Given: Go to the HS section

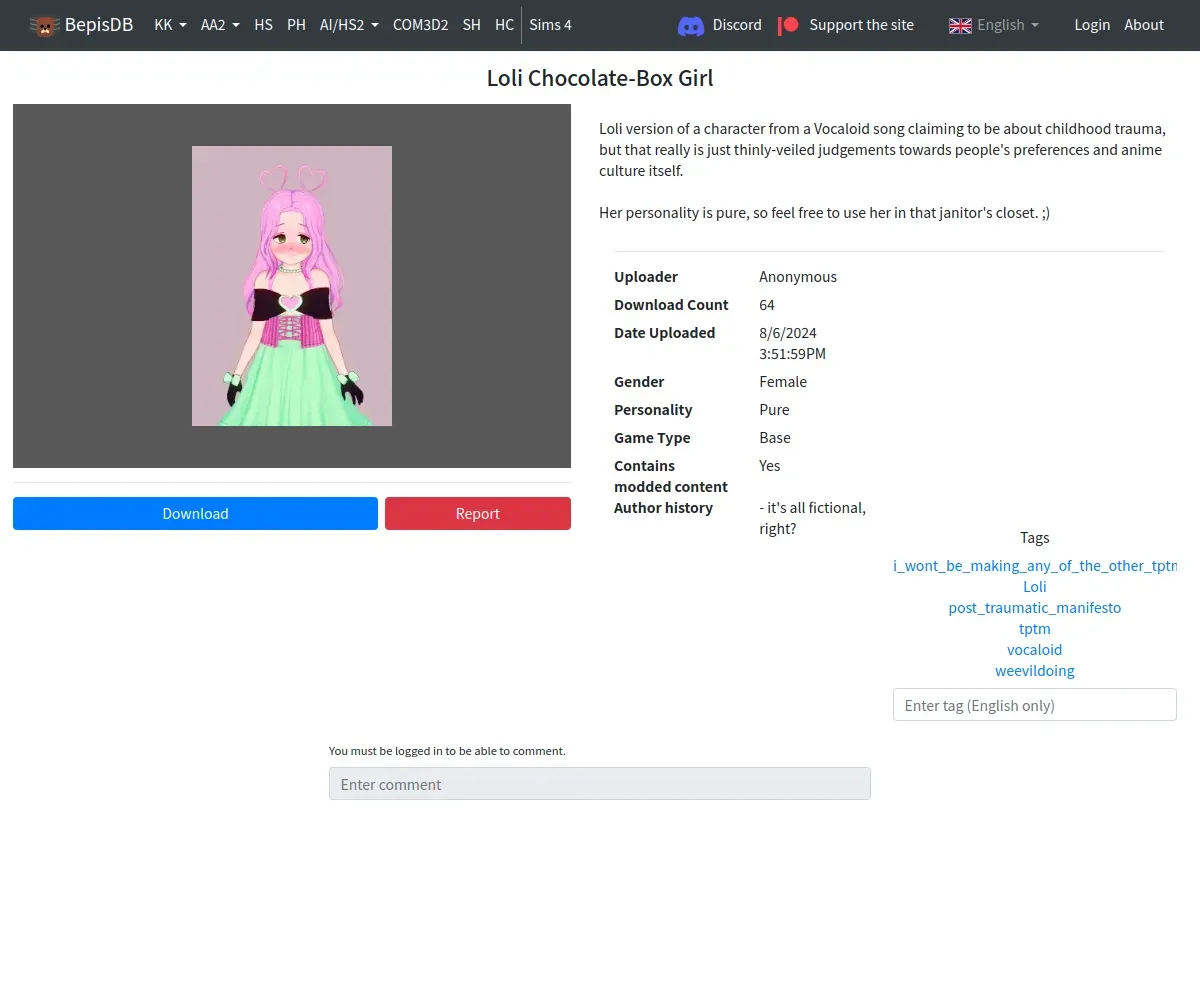Looking at the screenshot, I should point(263,25).
